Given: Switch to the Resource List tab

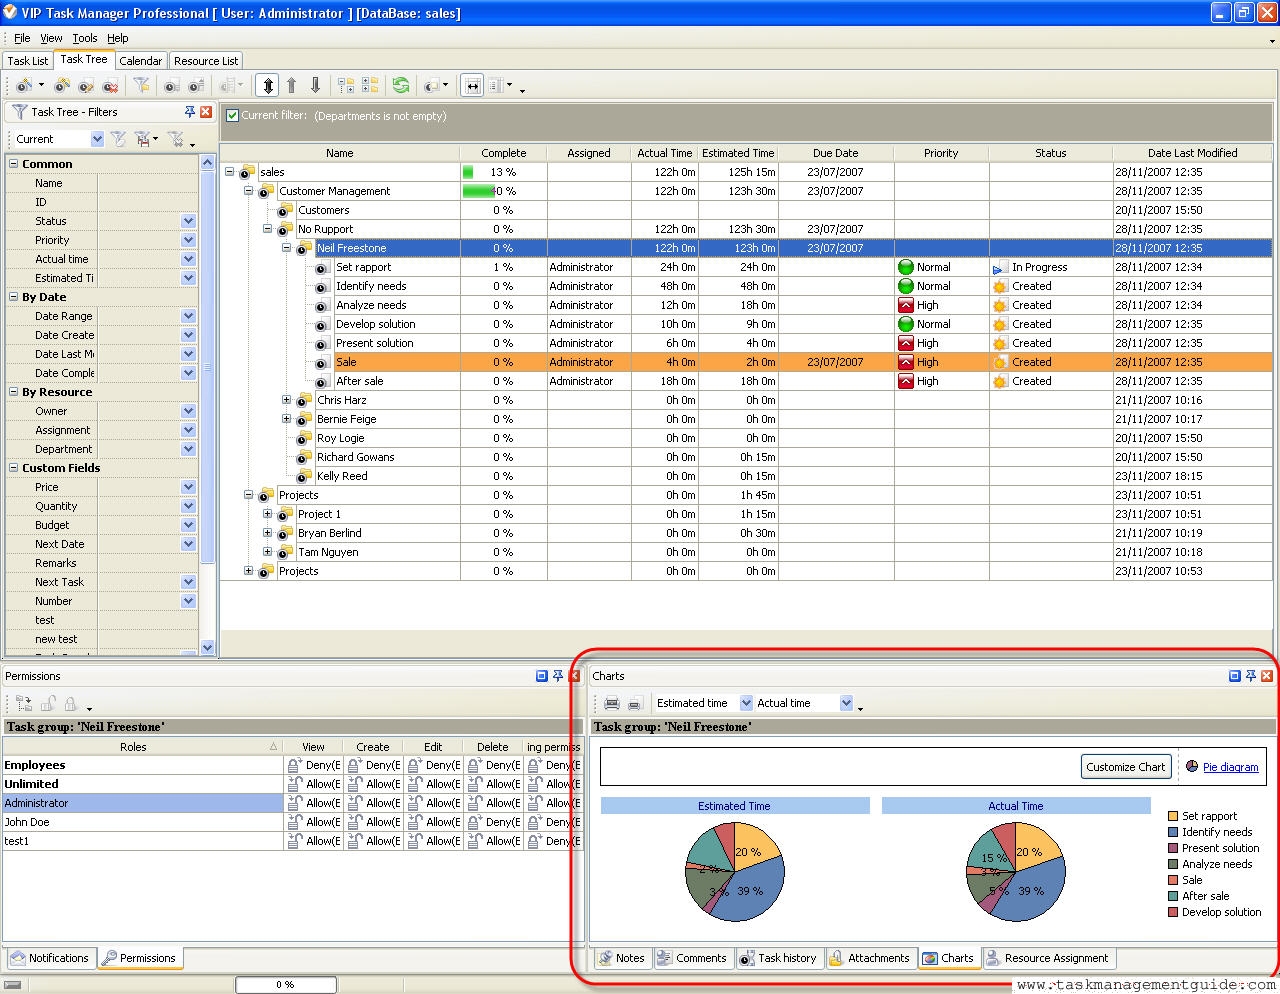Looking at the screenshot, I should [x=206, y=61].
